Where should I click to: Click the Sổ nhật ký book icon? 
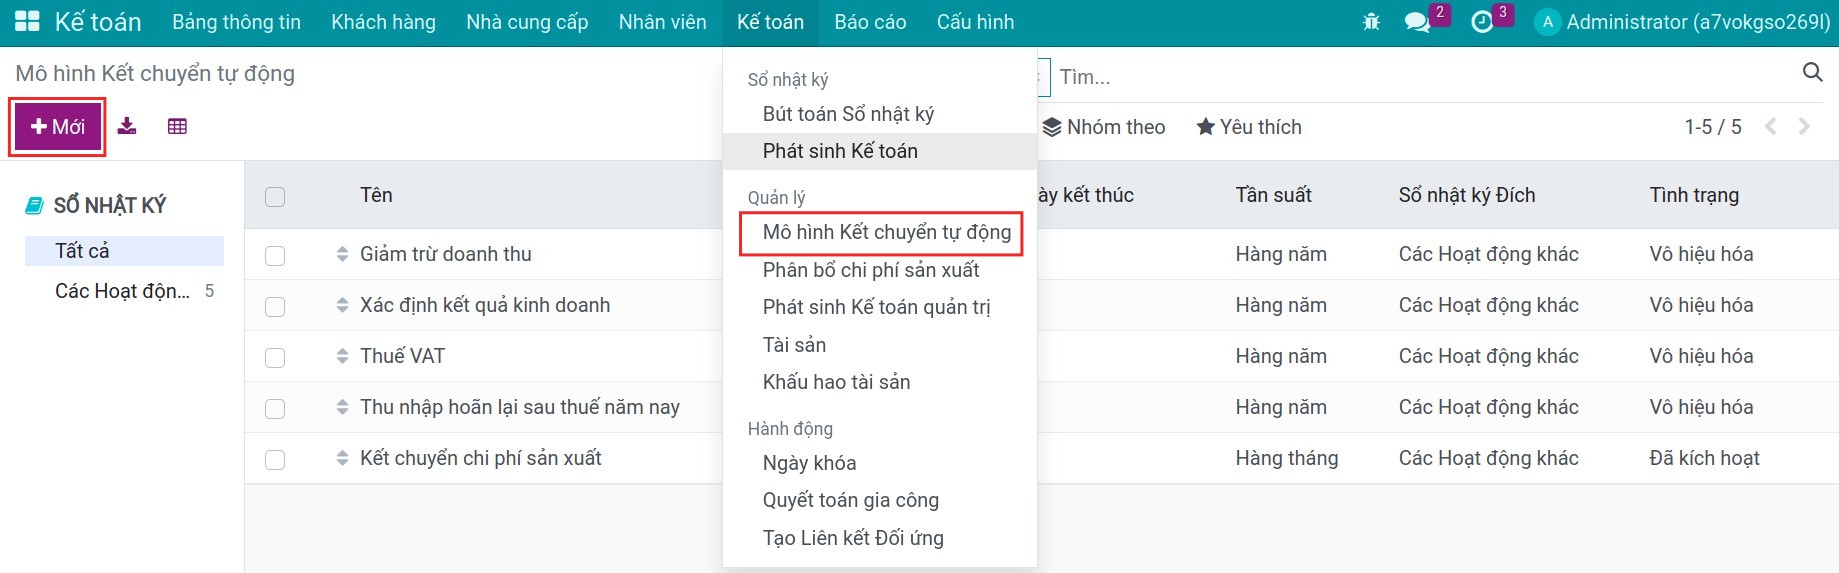(34, 205)
